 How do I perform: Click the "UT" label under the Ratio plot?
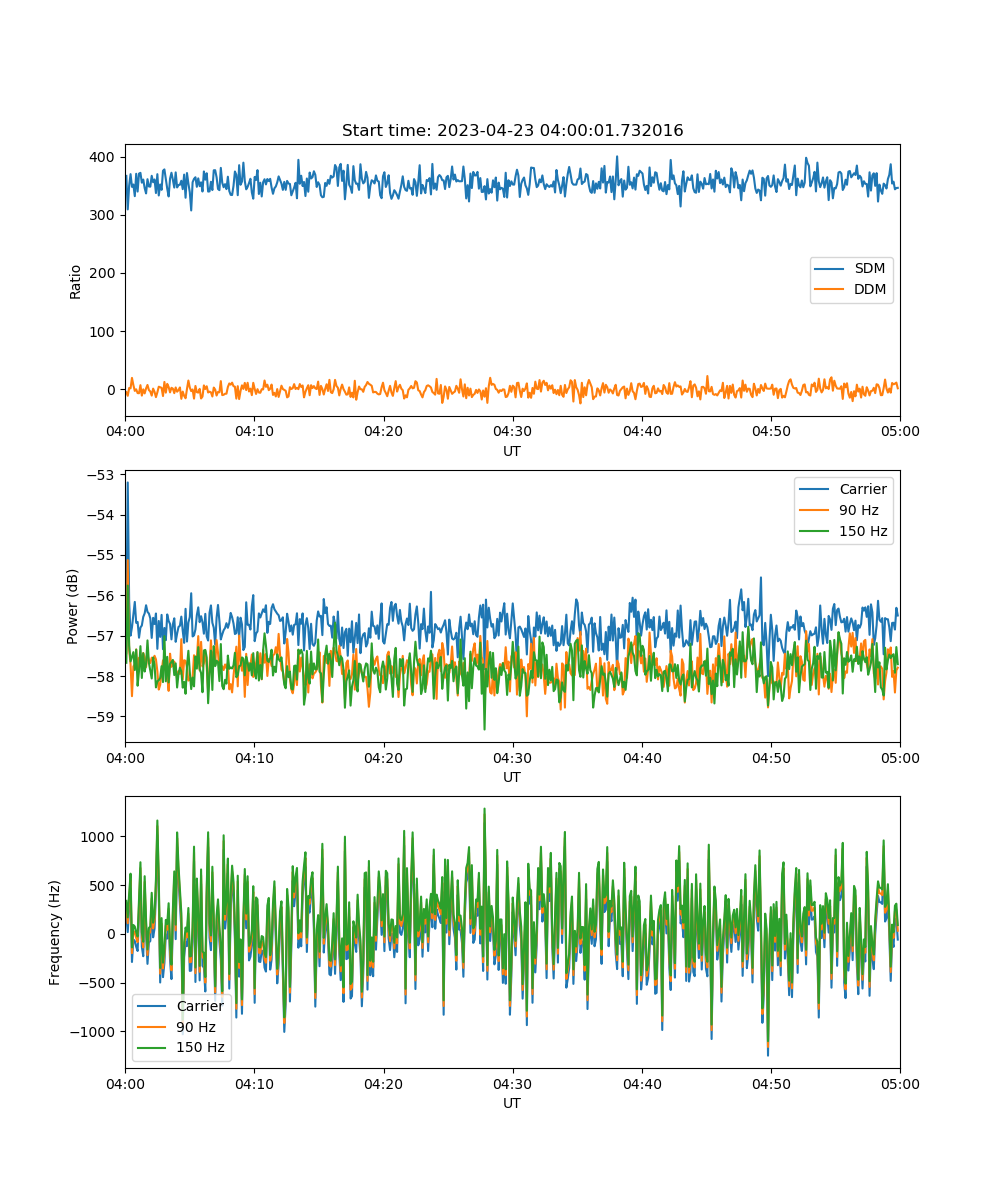(512, 451)
